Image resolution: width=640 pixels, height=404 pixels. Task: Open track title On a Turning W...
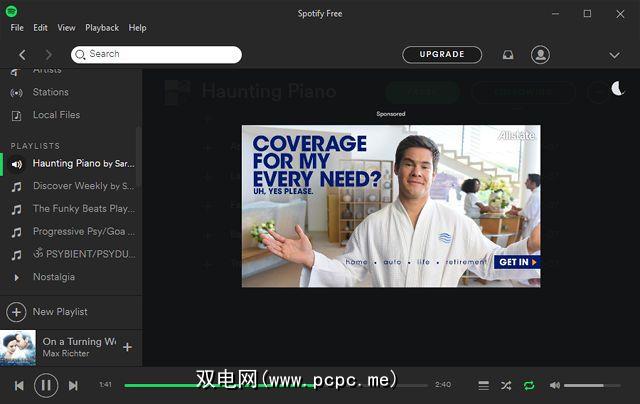79,342
